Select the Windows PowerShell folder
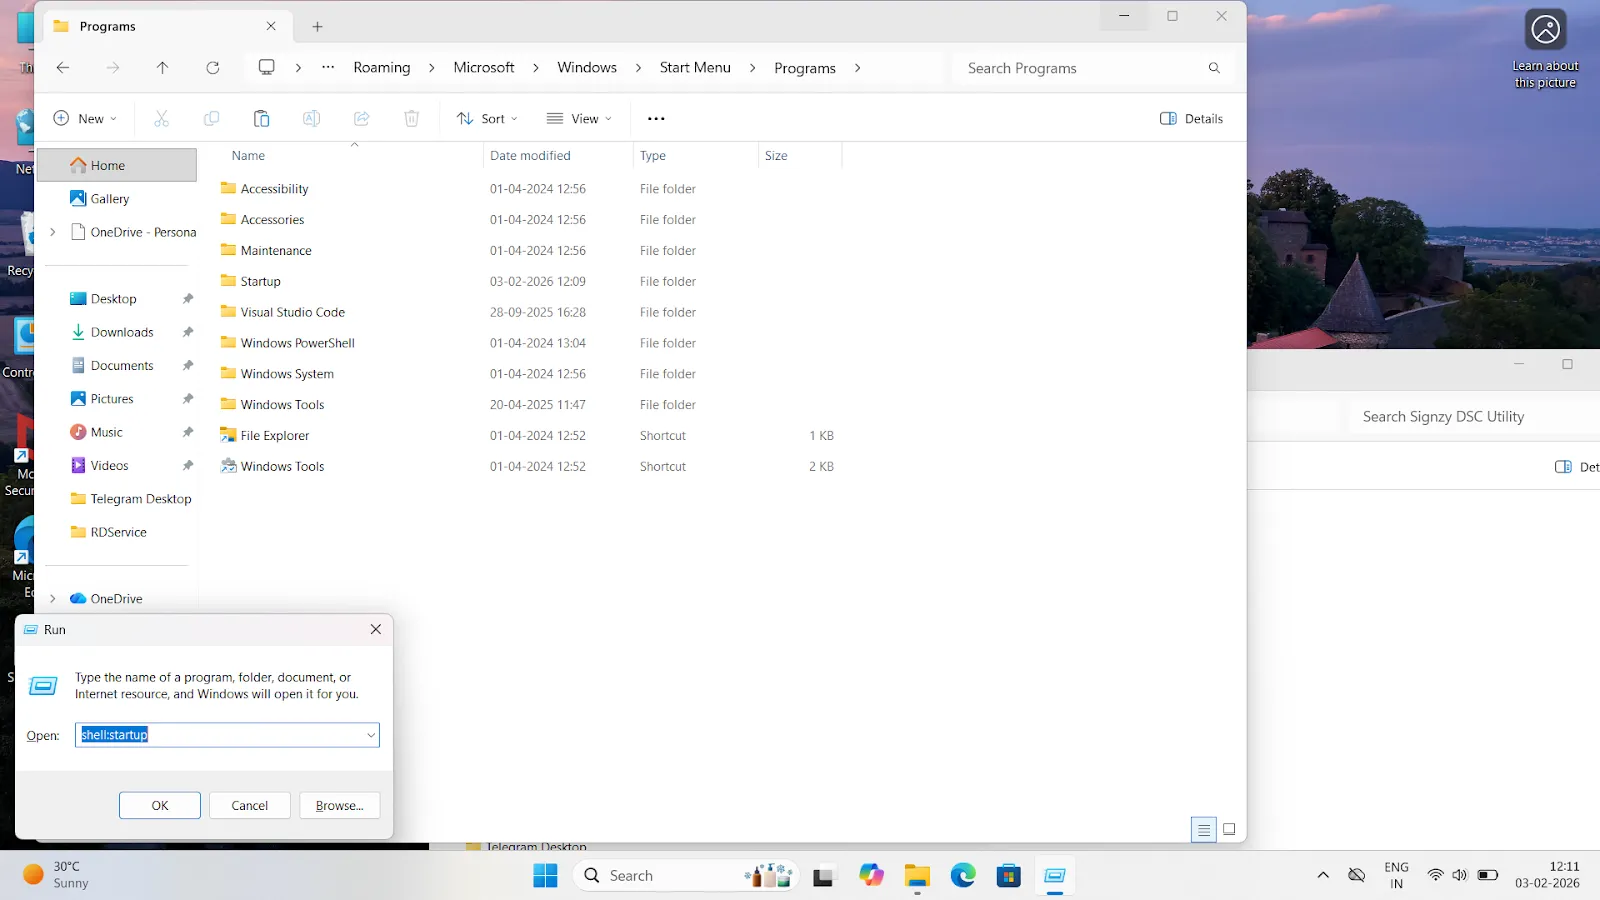This screenshot has height=900, width=1600. (528, 343)
